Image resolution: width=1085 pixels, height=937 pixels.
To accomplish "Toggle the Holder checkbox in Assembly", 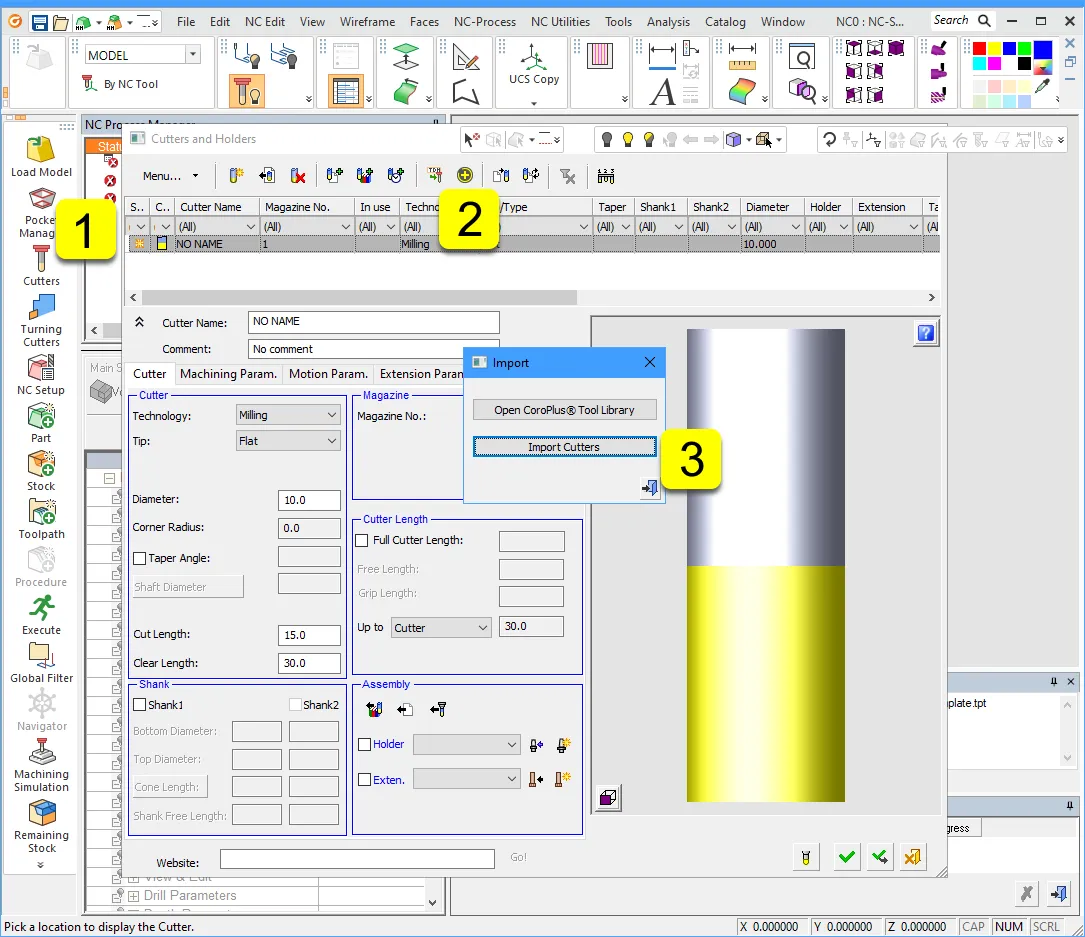I will (x=365, y=745).
